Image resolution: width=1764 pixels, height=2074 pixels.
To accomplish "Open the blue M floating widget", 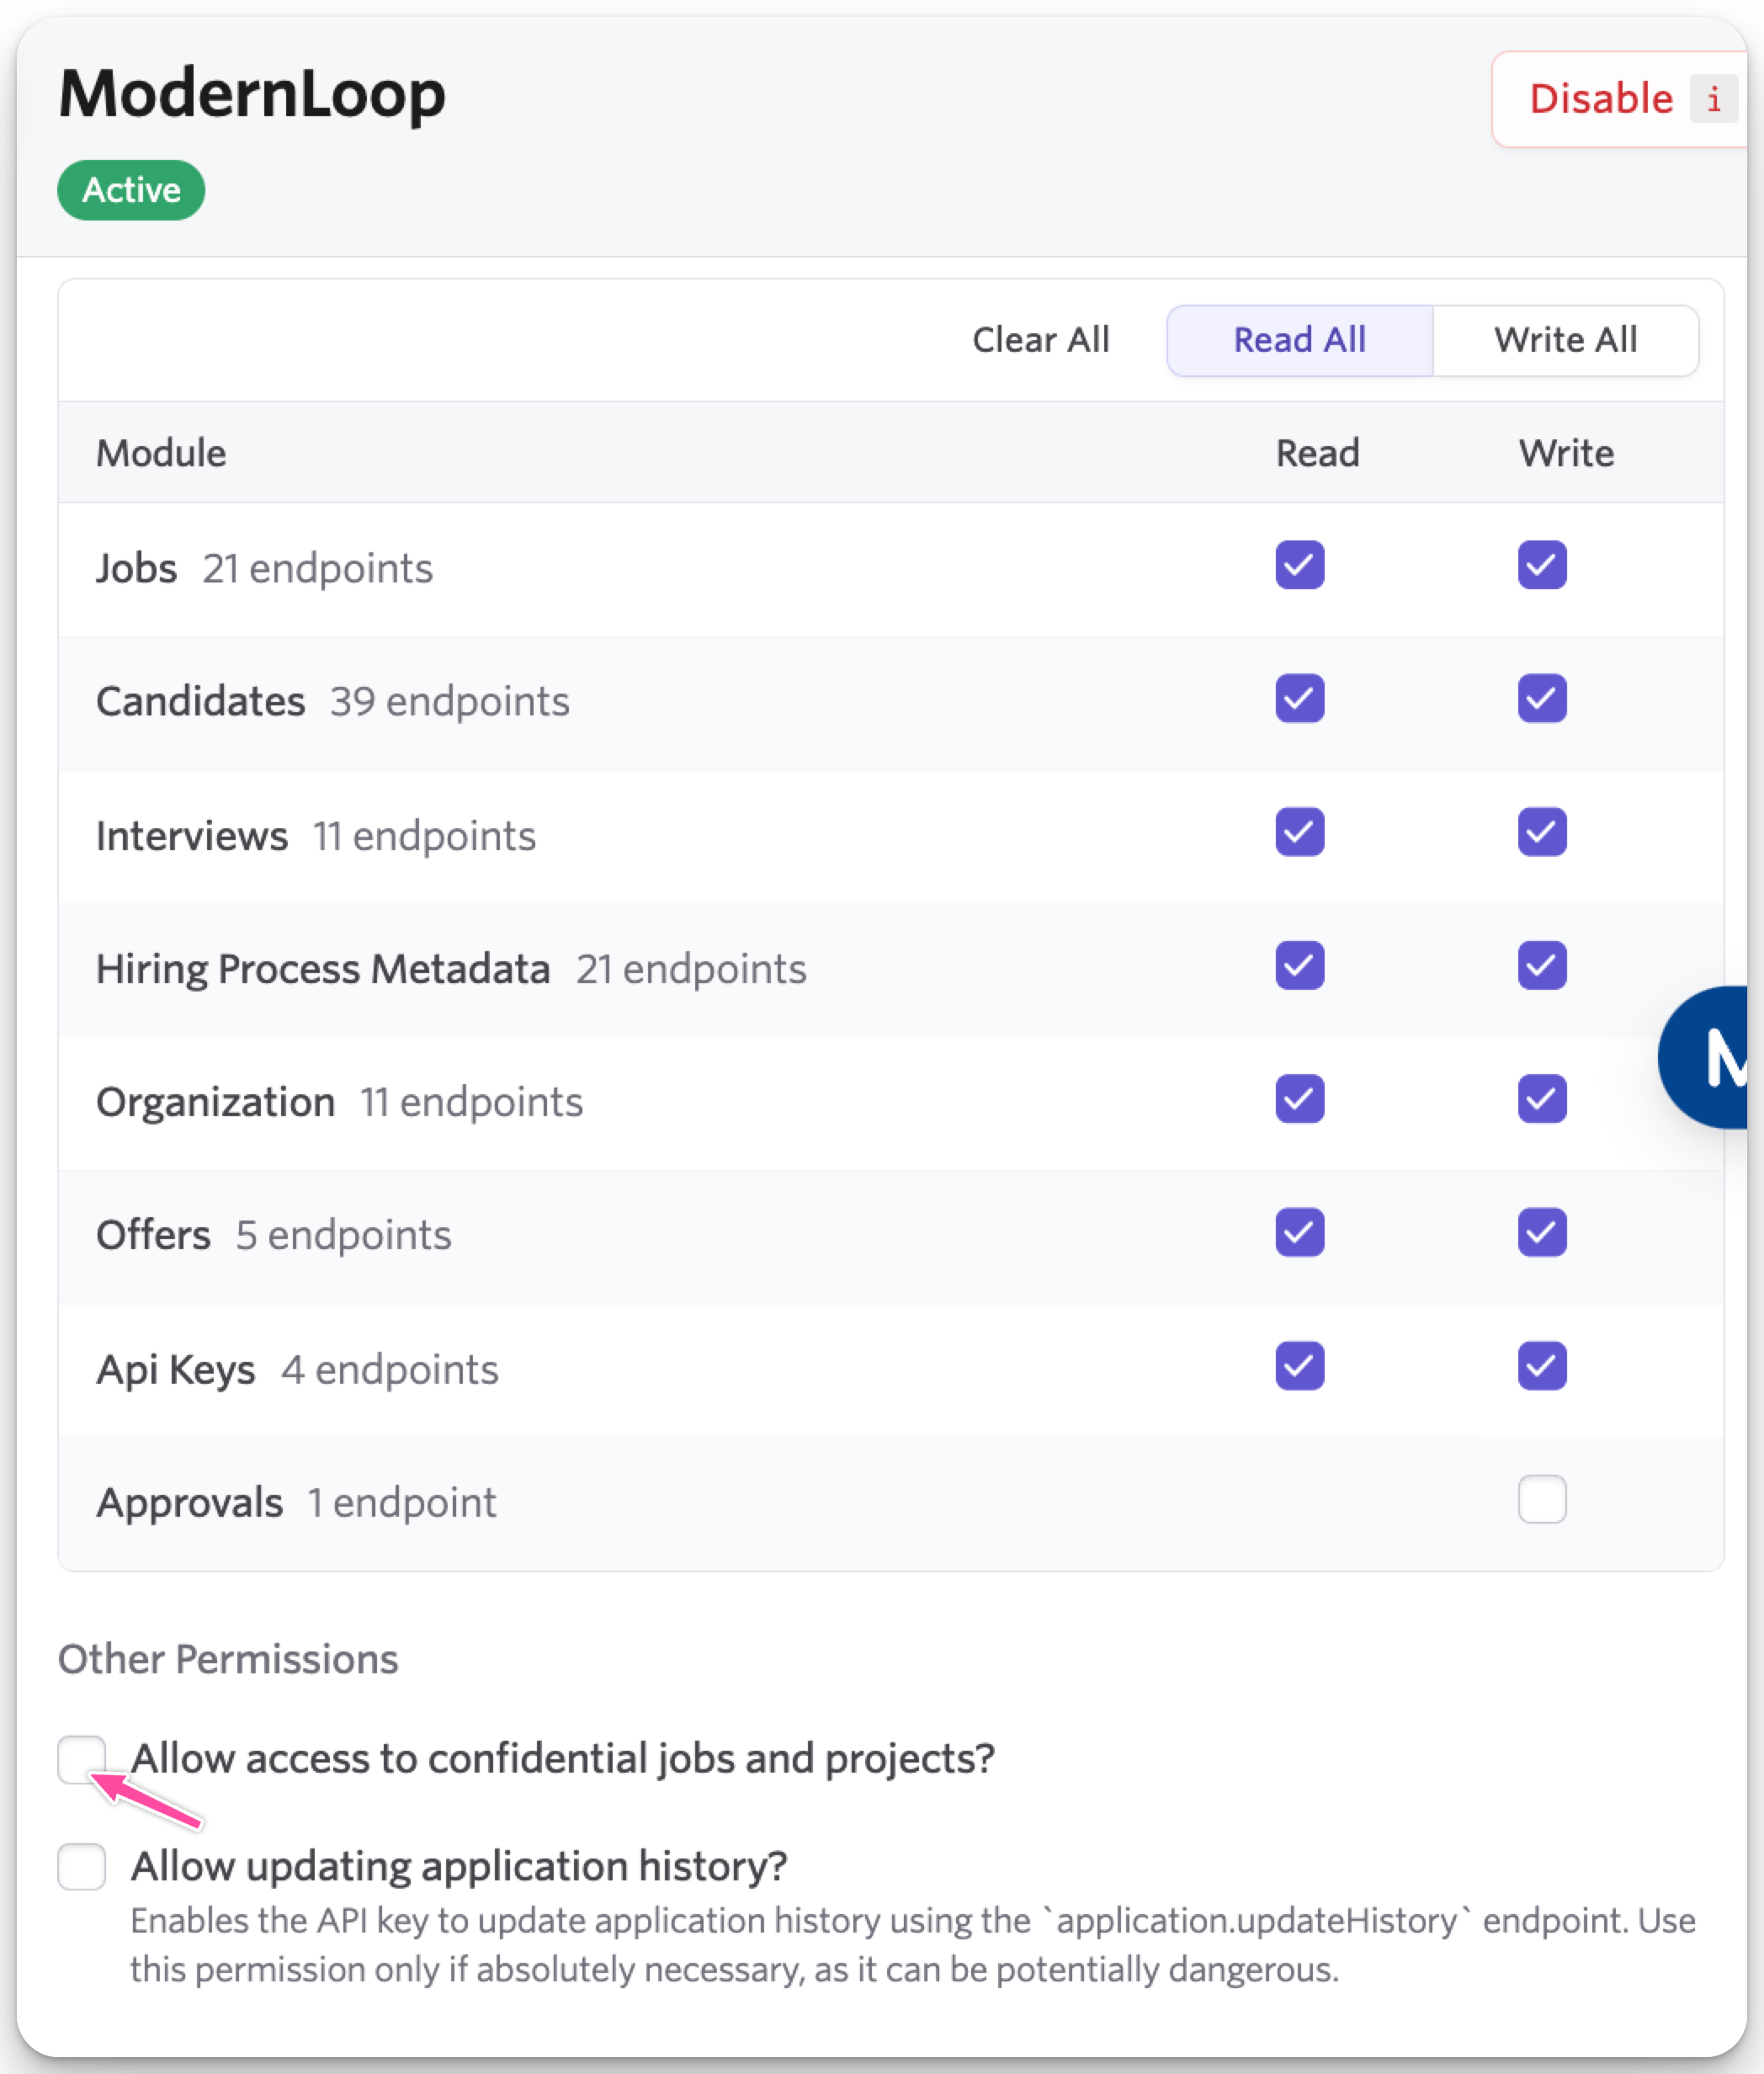I will pyautogui.click(x=1704, y=1058).
